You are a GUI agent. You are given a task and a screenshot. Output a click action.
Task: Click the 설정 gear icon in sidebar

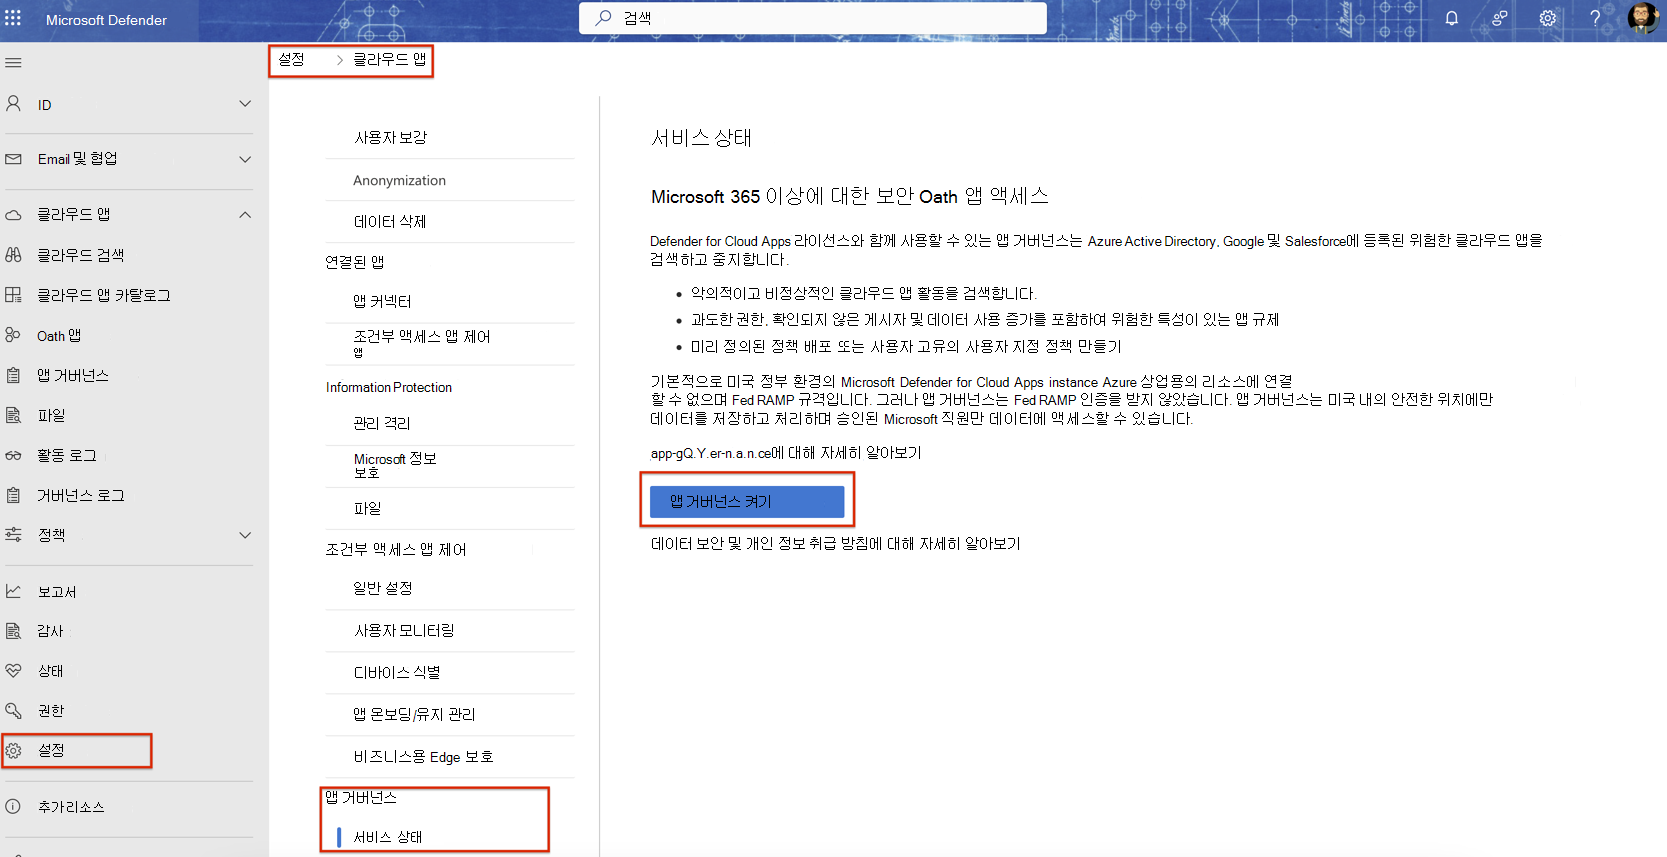point(13,751)
